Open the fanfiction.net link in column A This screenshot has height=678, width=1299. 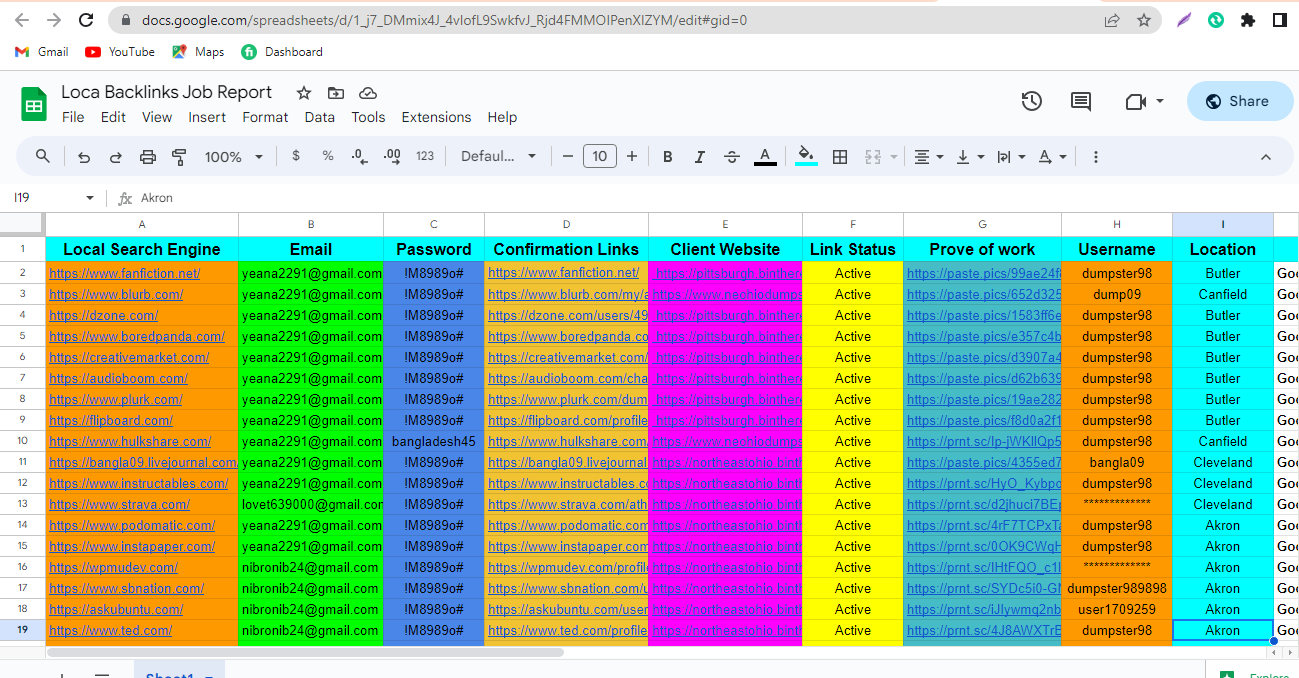point(125,273)
